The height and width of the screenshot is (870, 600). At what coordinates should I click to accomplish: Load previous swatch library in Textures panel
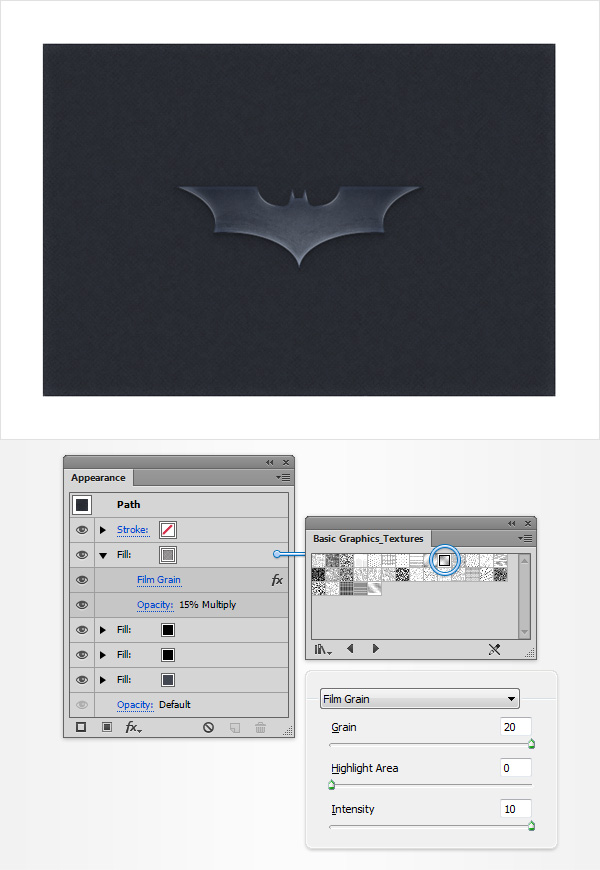[x=350, y=649]
